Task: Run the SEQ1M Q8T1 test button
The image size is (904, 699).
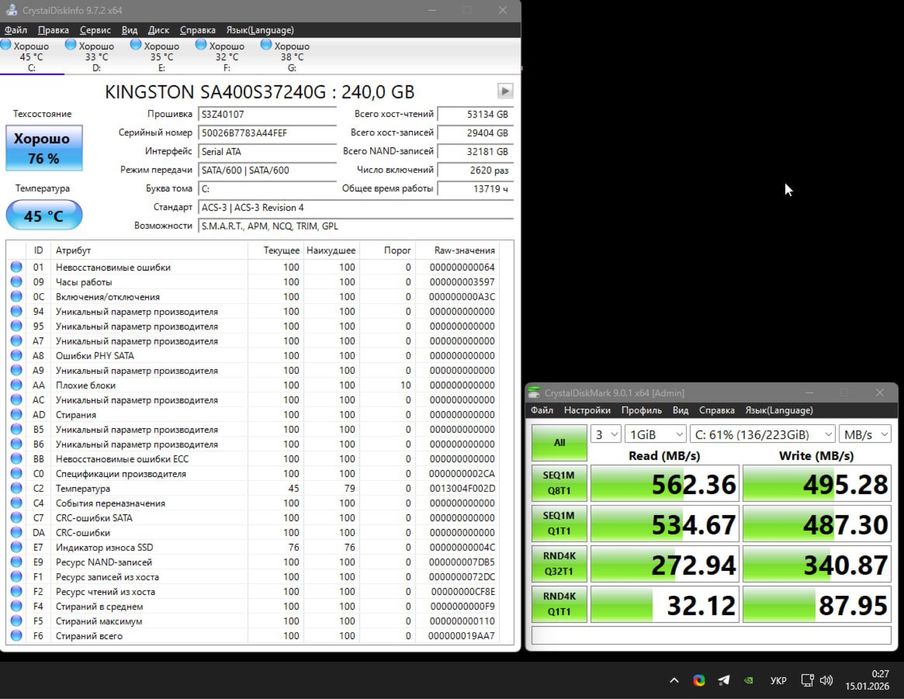Action: point(559,483)
